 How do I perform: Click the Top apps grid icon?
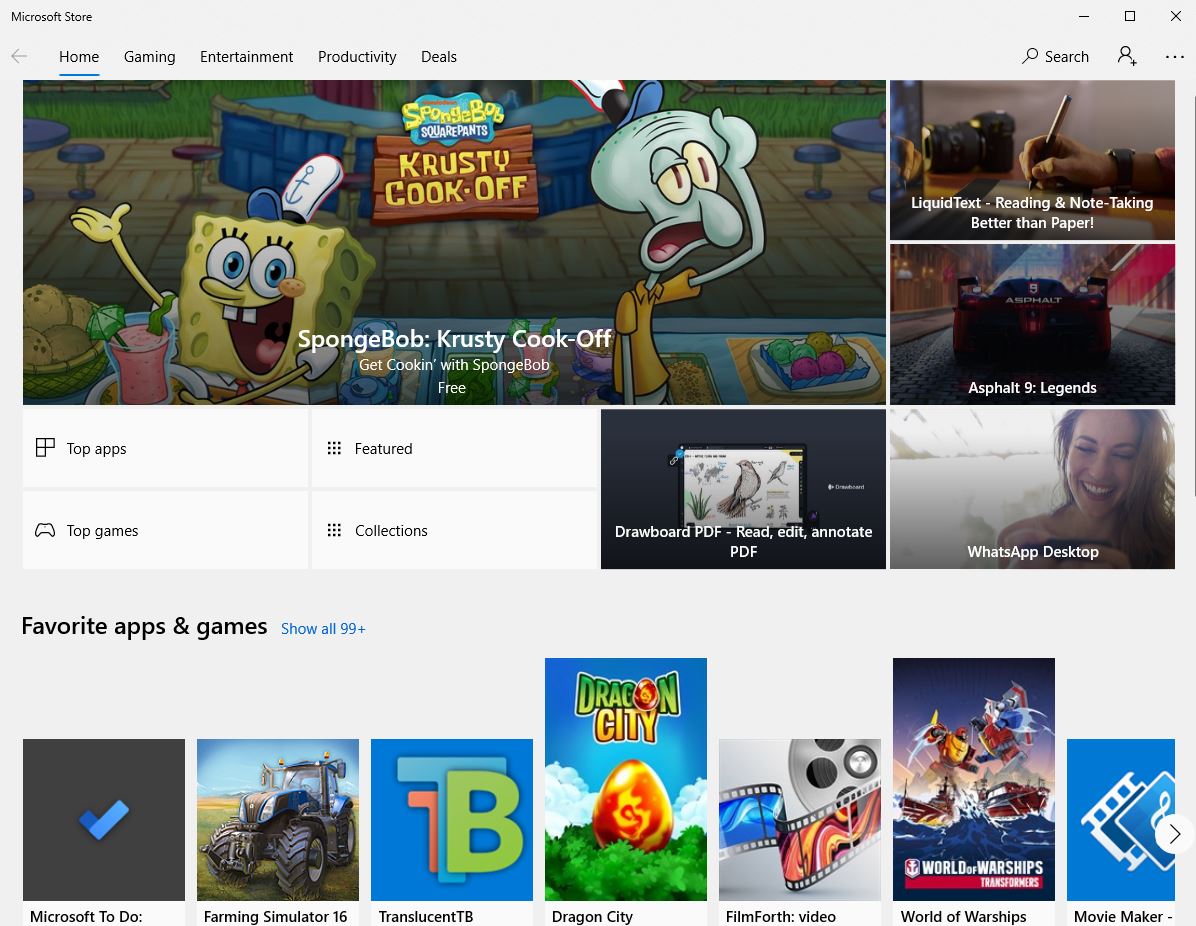click(x=45, y=448)
